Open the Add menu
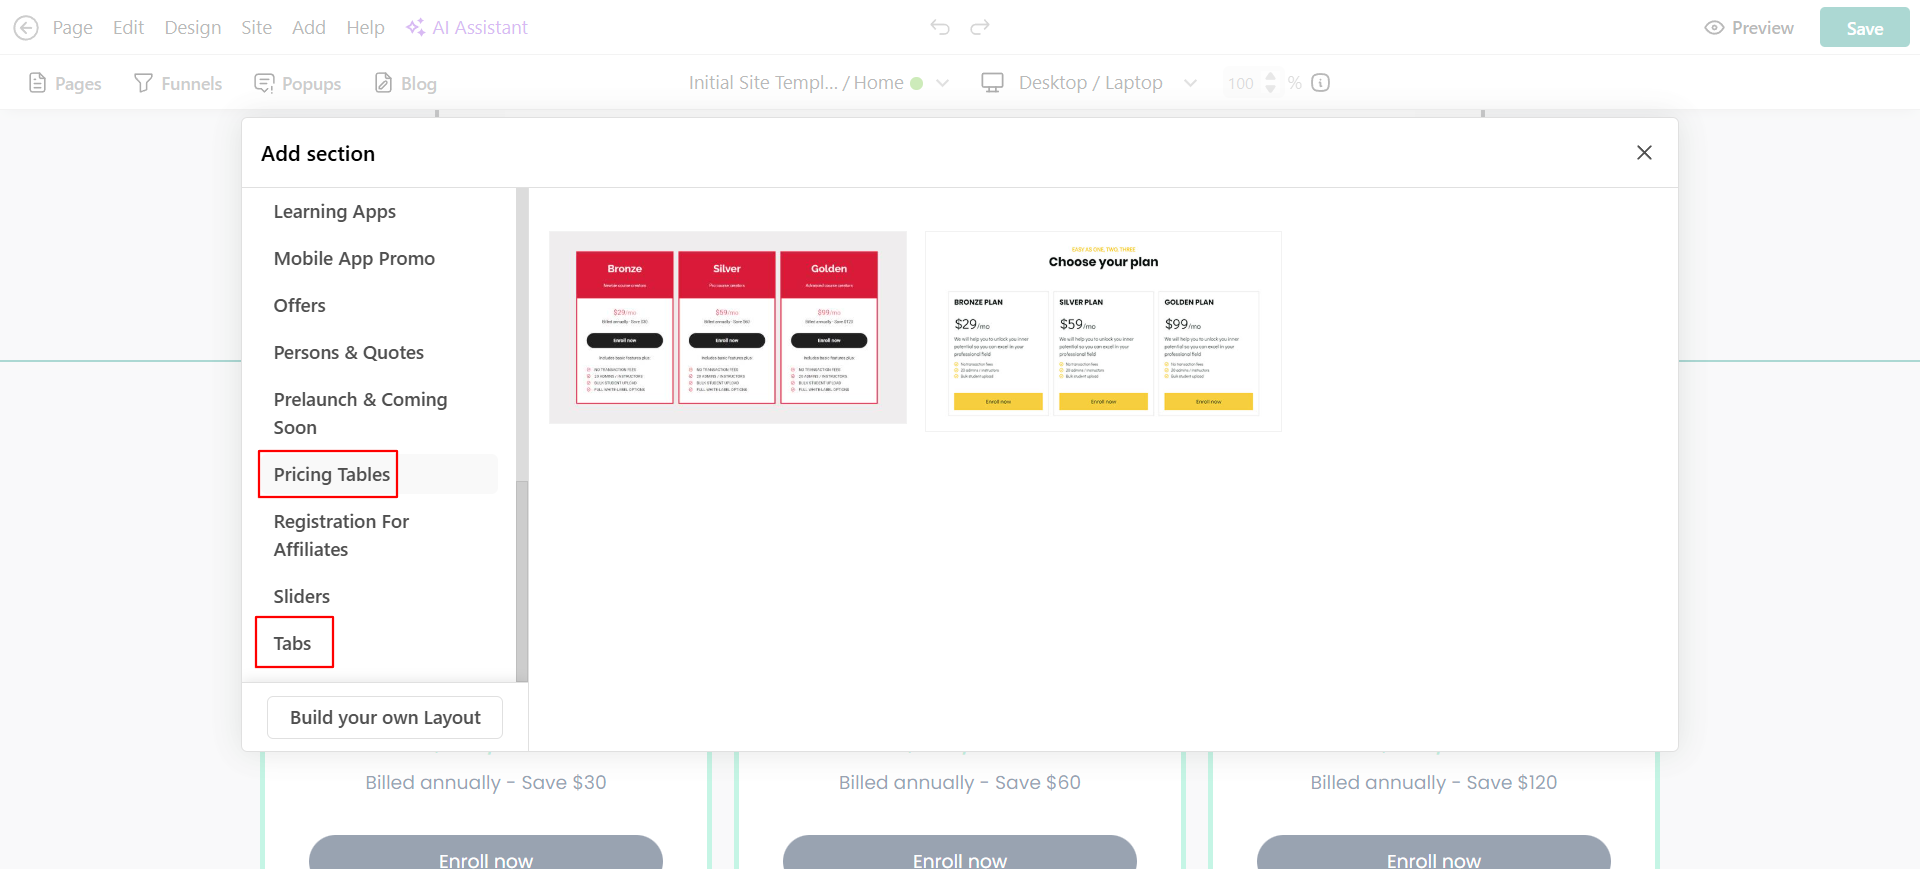This screenshot has height=869, width=1920. click(x=309, y=28)
